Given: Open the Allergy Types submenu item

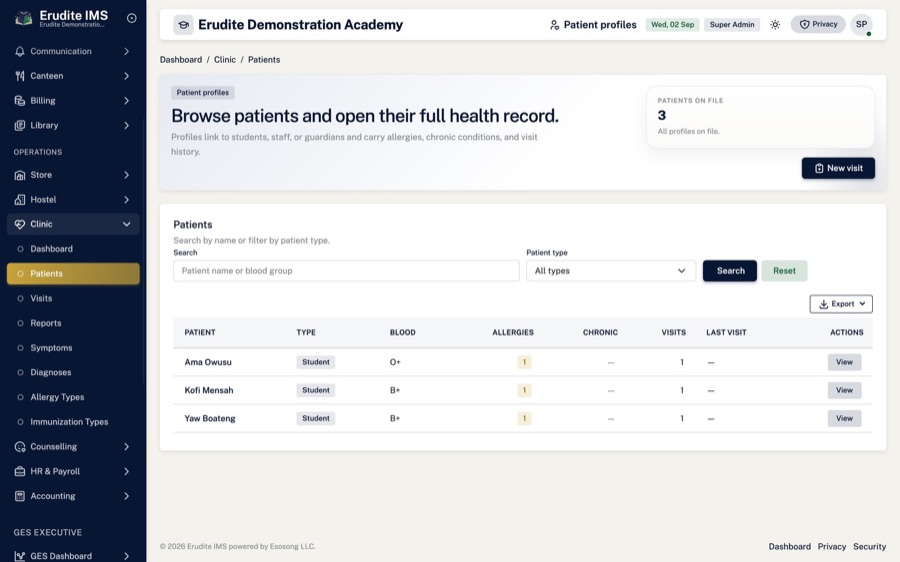Looking at the screenshot, I should 73,397.
